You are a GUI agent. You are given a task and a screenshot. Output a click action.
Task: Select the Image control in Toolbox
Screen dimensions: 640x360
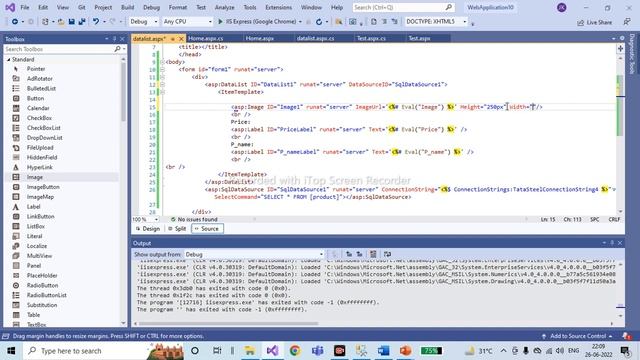(35, 177)
